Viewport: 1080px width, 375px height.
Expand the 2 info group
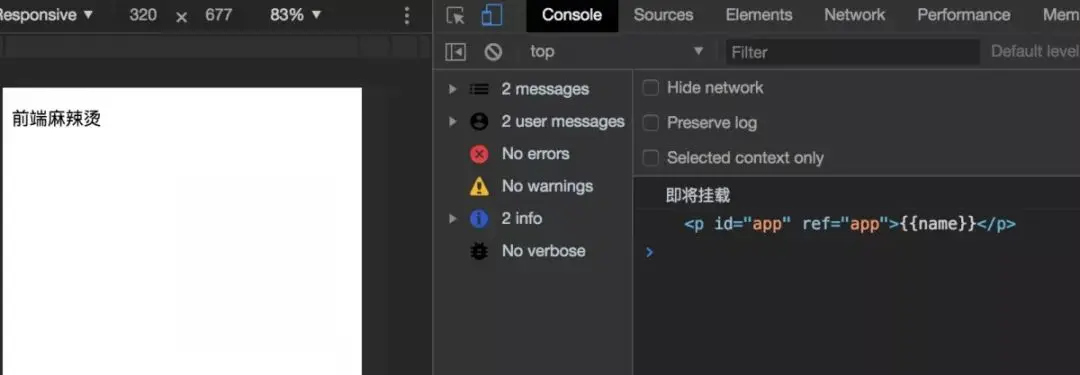[x=453, y=219]
